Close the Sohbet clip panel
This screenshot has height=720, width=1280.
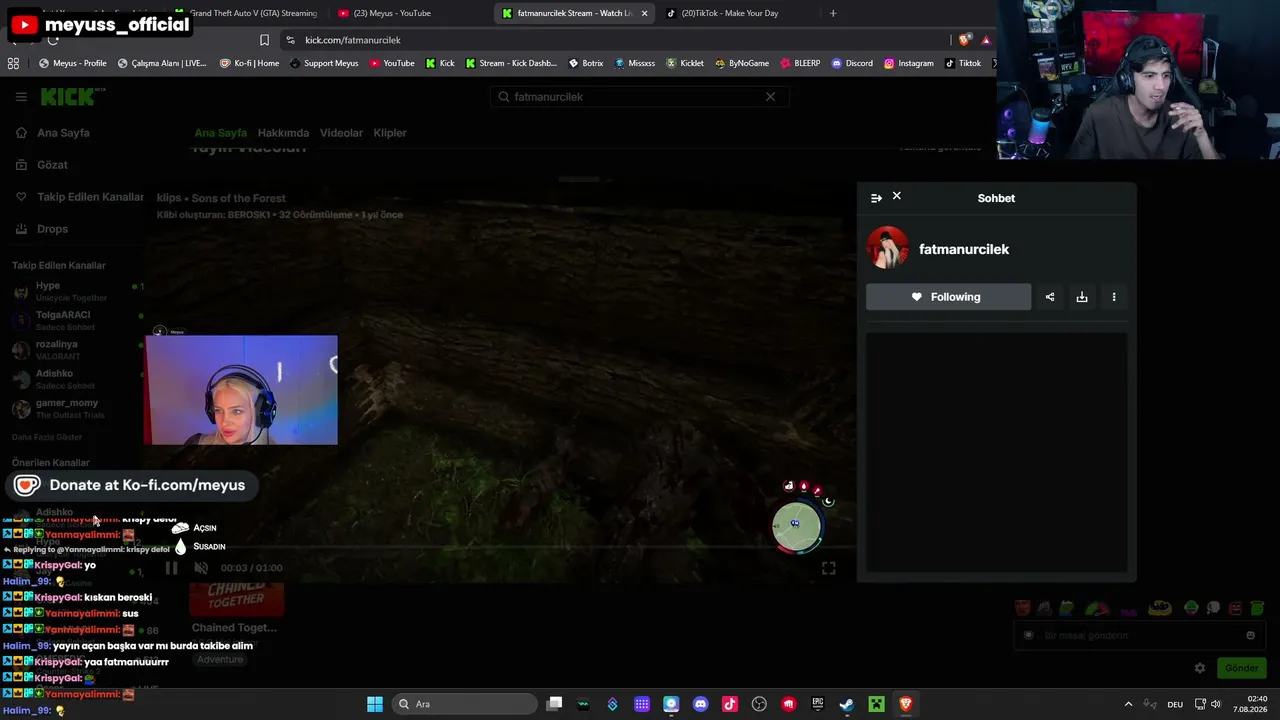[897, 196]
